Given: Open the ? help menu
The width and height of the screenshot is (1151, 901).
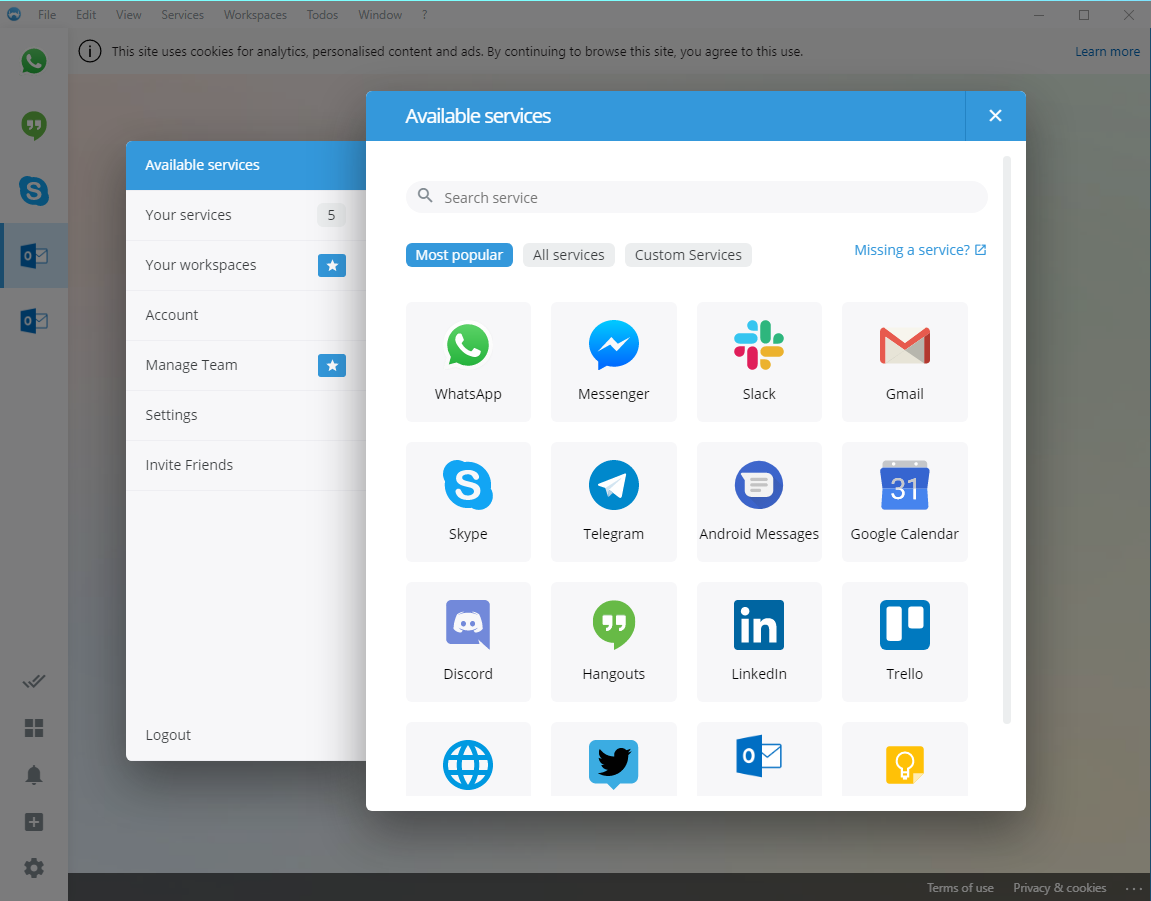Looking at the screenshot, I should click(425, 15).
